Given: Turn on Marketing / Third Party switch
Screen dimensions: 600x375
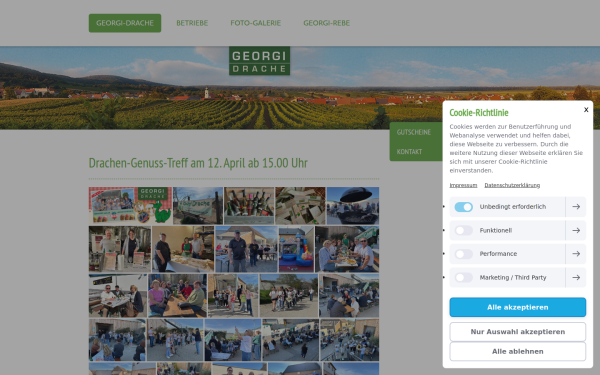Looking at the screenshot, I should pyautogui.click(x=463, y=277).
